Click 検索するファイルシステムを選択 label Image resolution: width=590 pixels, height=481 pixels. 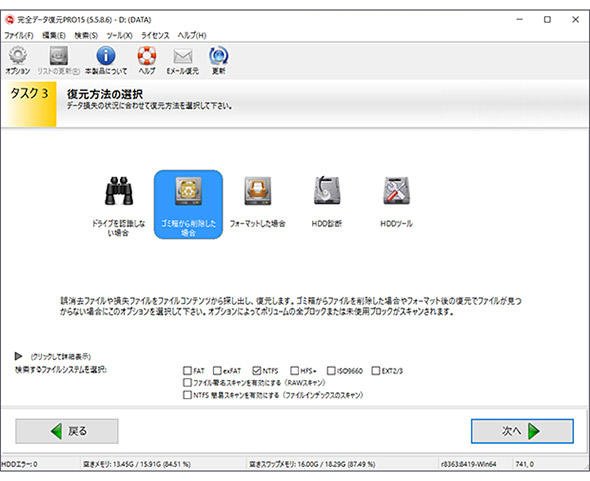click(x=61, y=370)
